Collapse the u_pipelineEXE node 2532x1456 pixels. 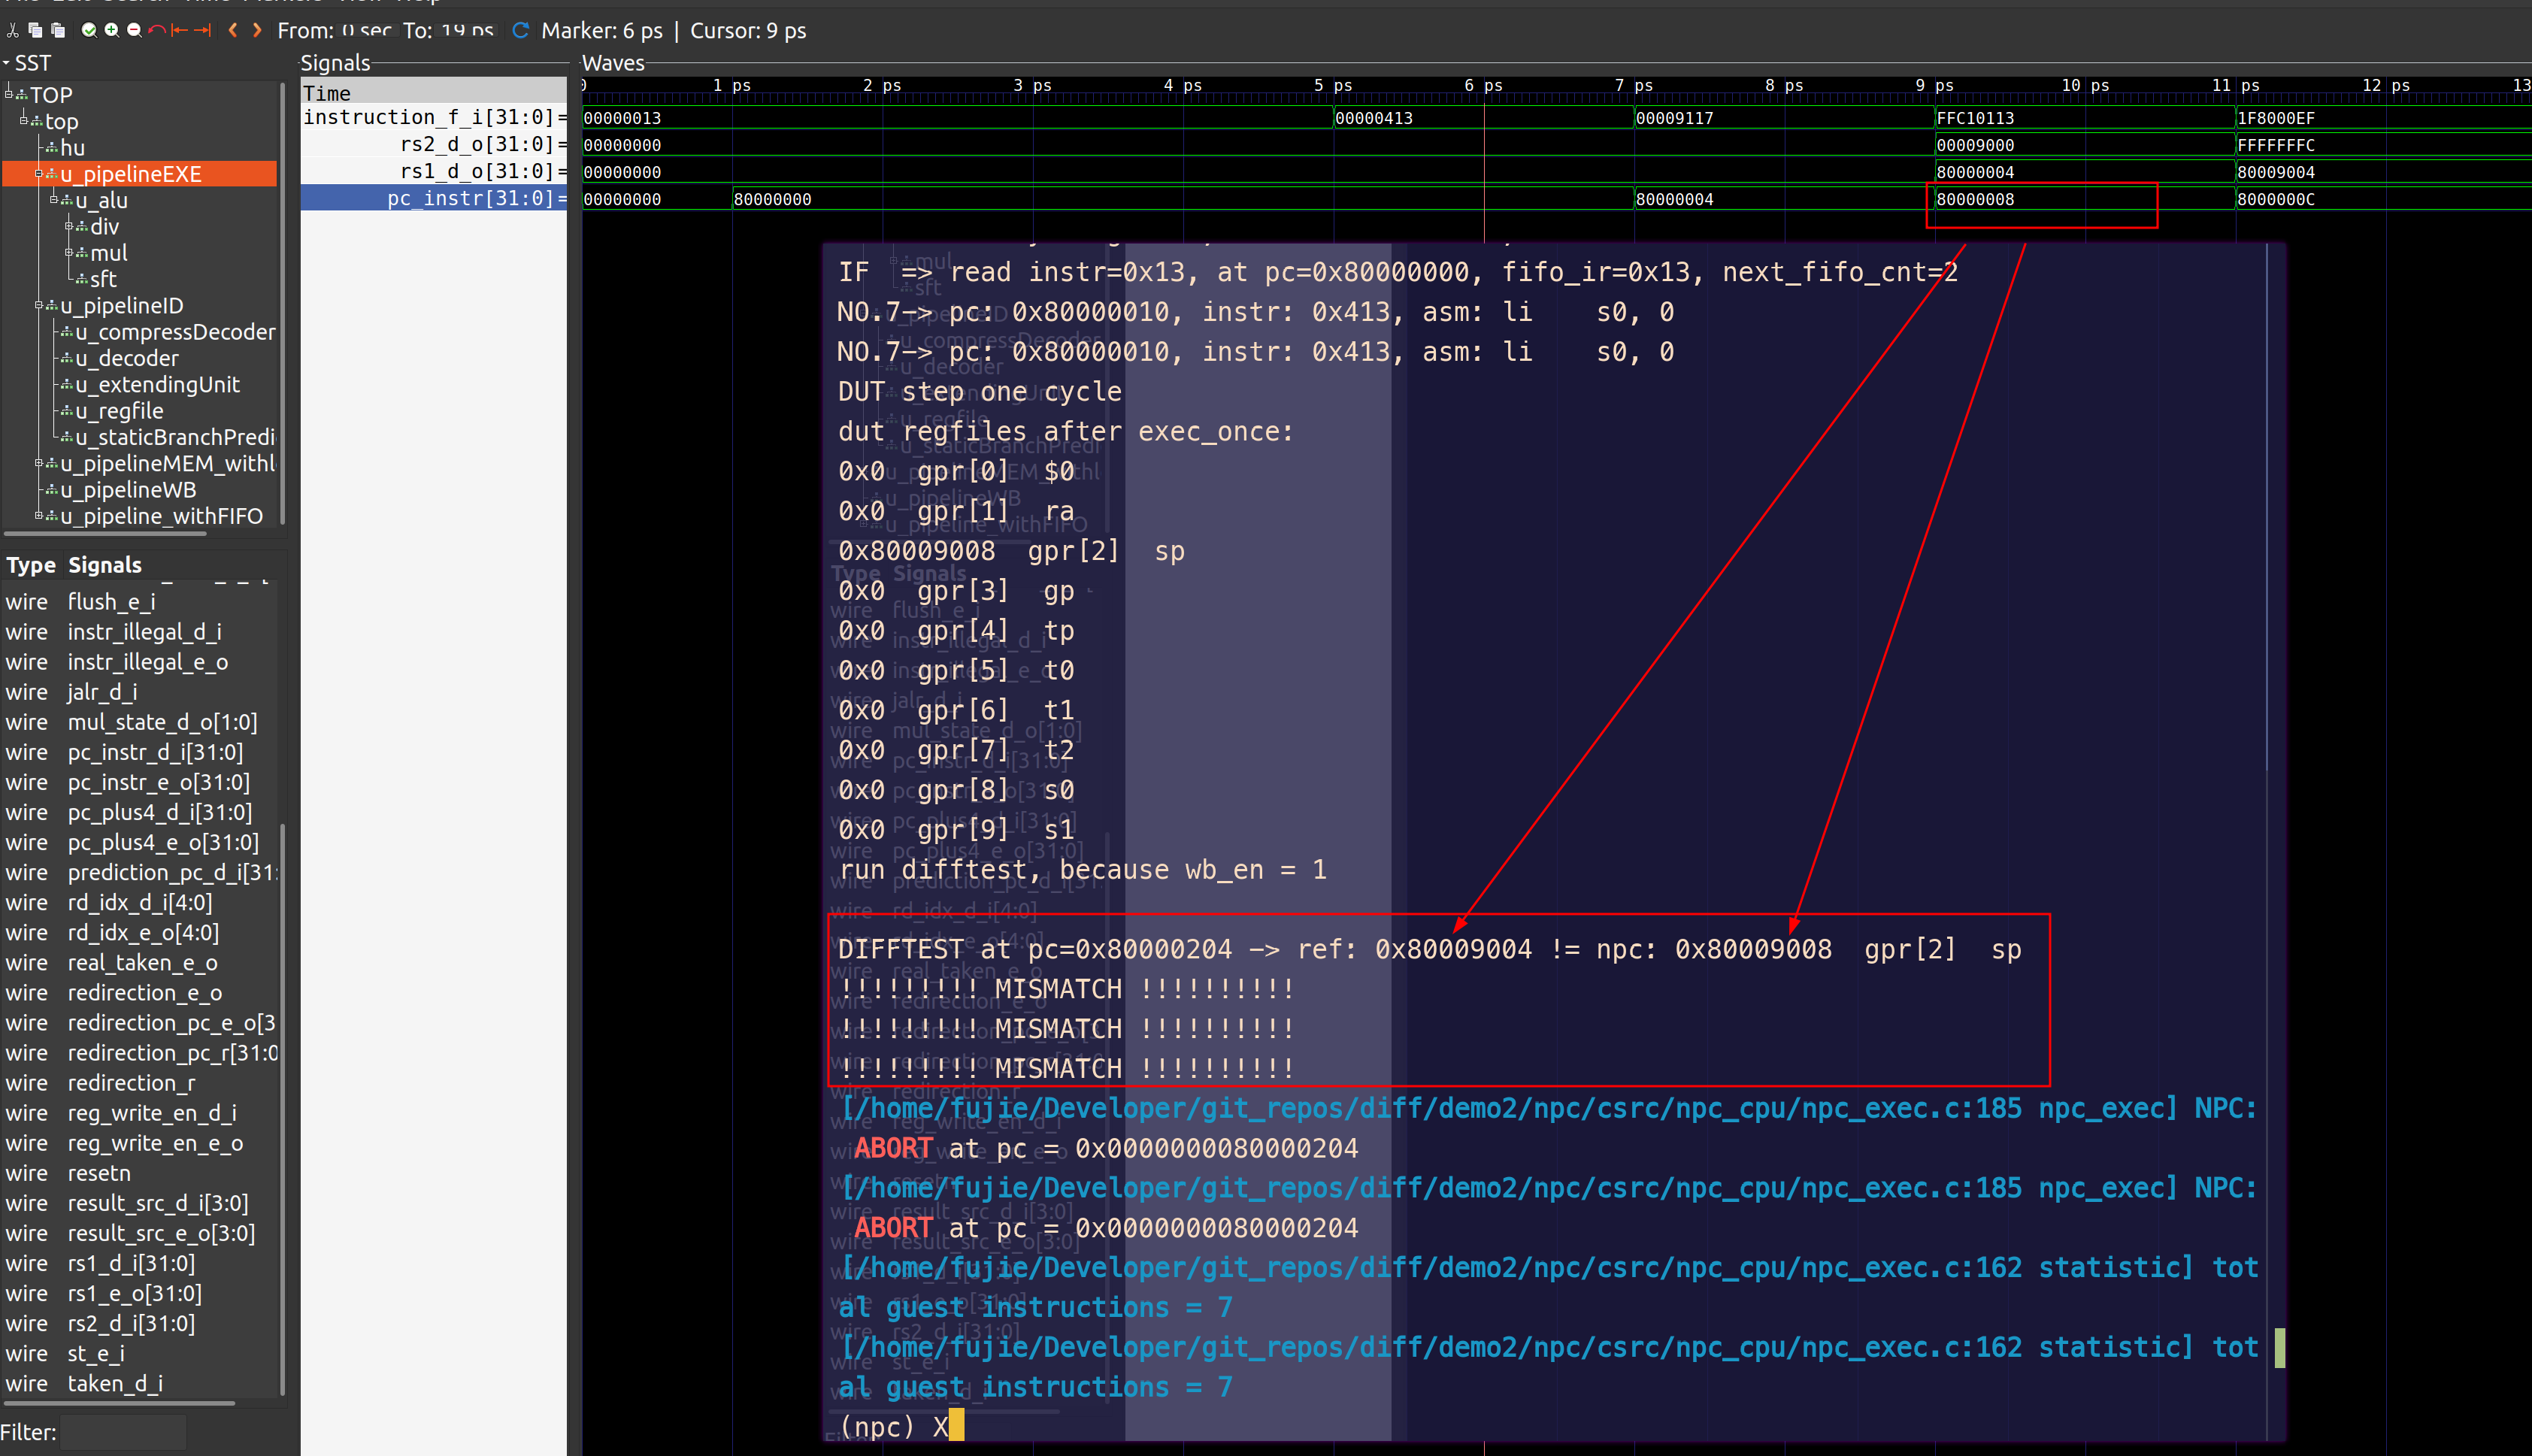pyautogui.click(x=39, y=174)
